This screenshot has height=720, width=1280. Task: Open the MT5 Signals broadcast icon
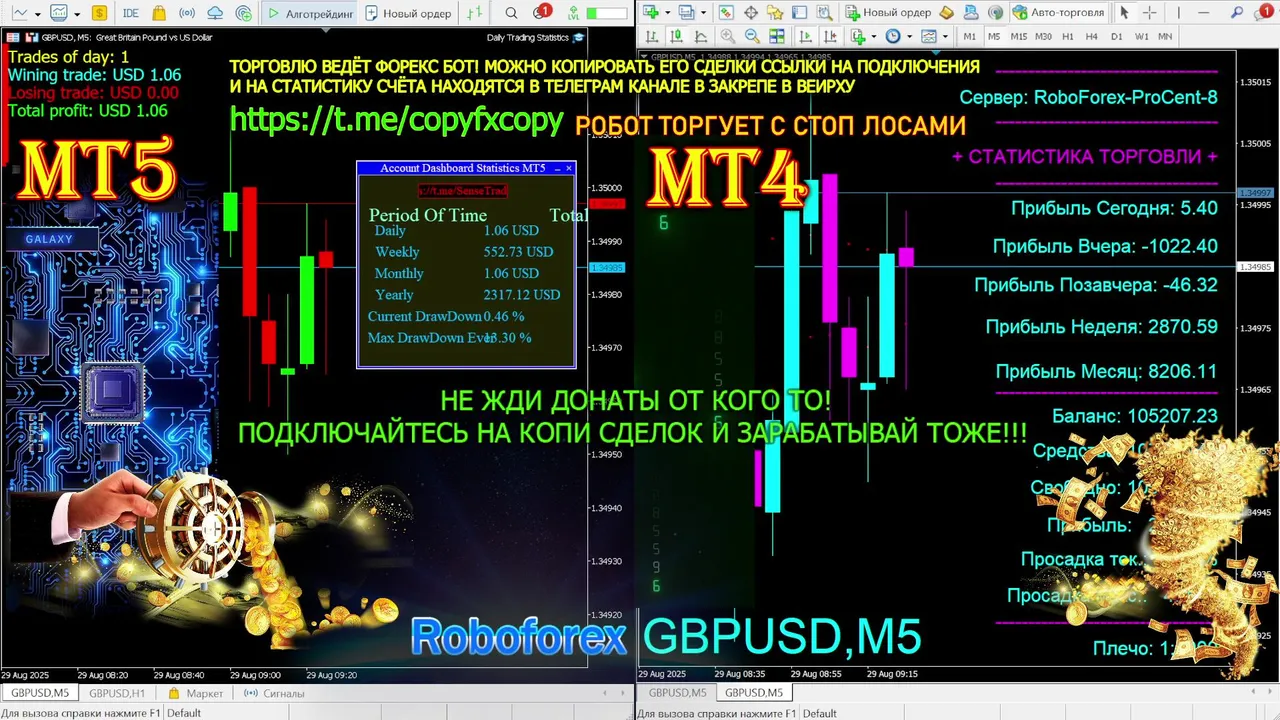(x=187, y=13)
